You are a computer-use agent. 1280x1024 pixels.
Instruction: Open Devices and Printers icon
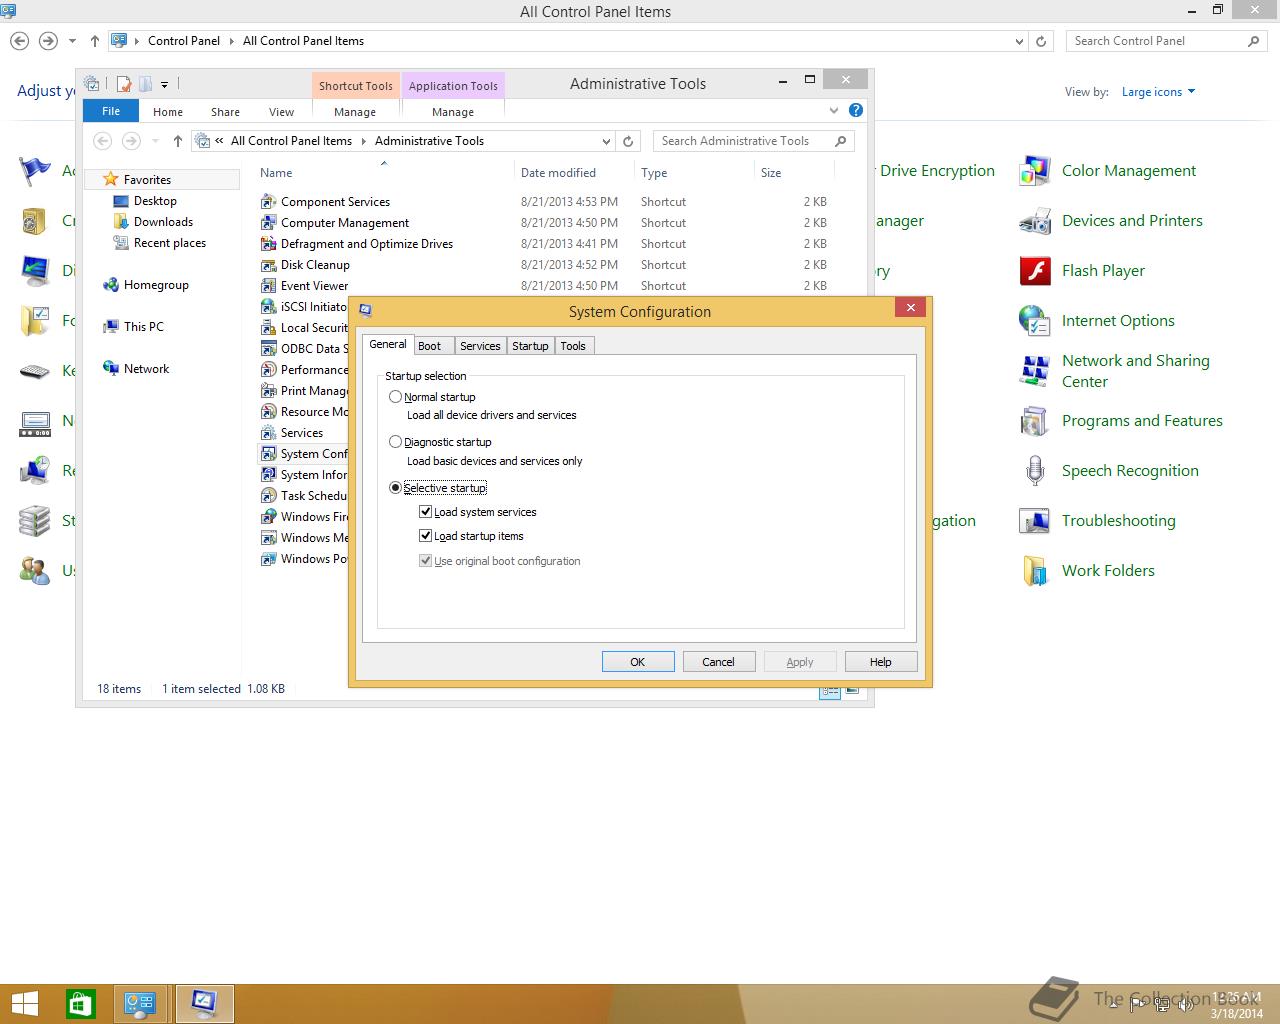(1035, 221)
